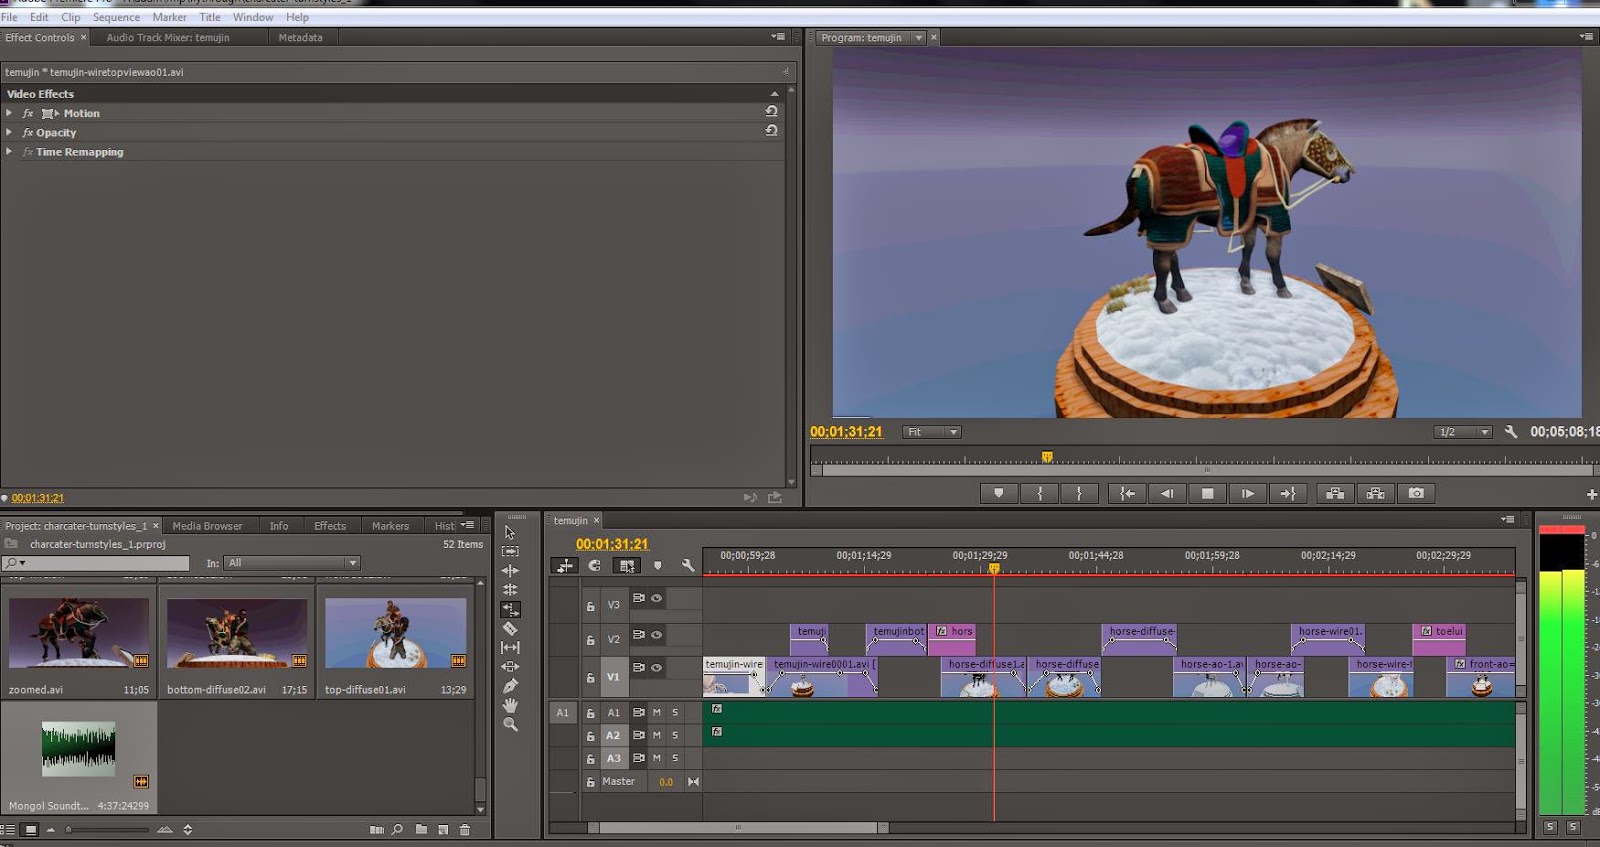Select the Razor tool
1600x847 pixels.
[x=510, y=628]
